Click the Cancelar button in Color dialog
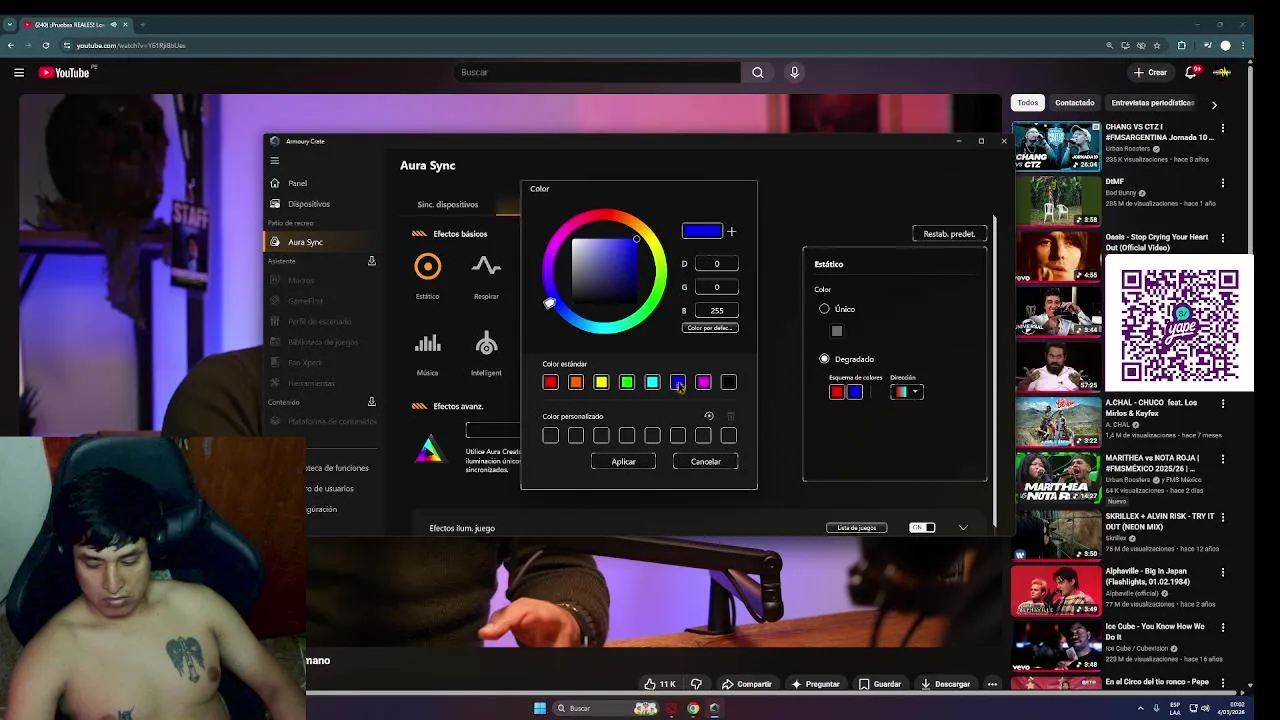1280x720 pixels. (705, 461)
